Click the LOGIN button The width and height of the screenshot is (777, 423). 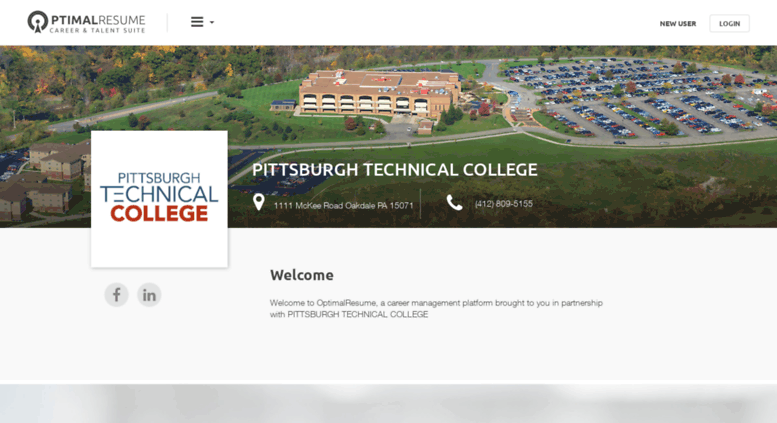pyautogui.click(x=729, y=23)
